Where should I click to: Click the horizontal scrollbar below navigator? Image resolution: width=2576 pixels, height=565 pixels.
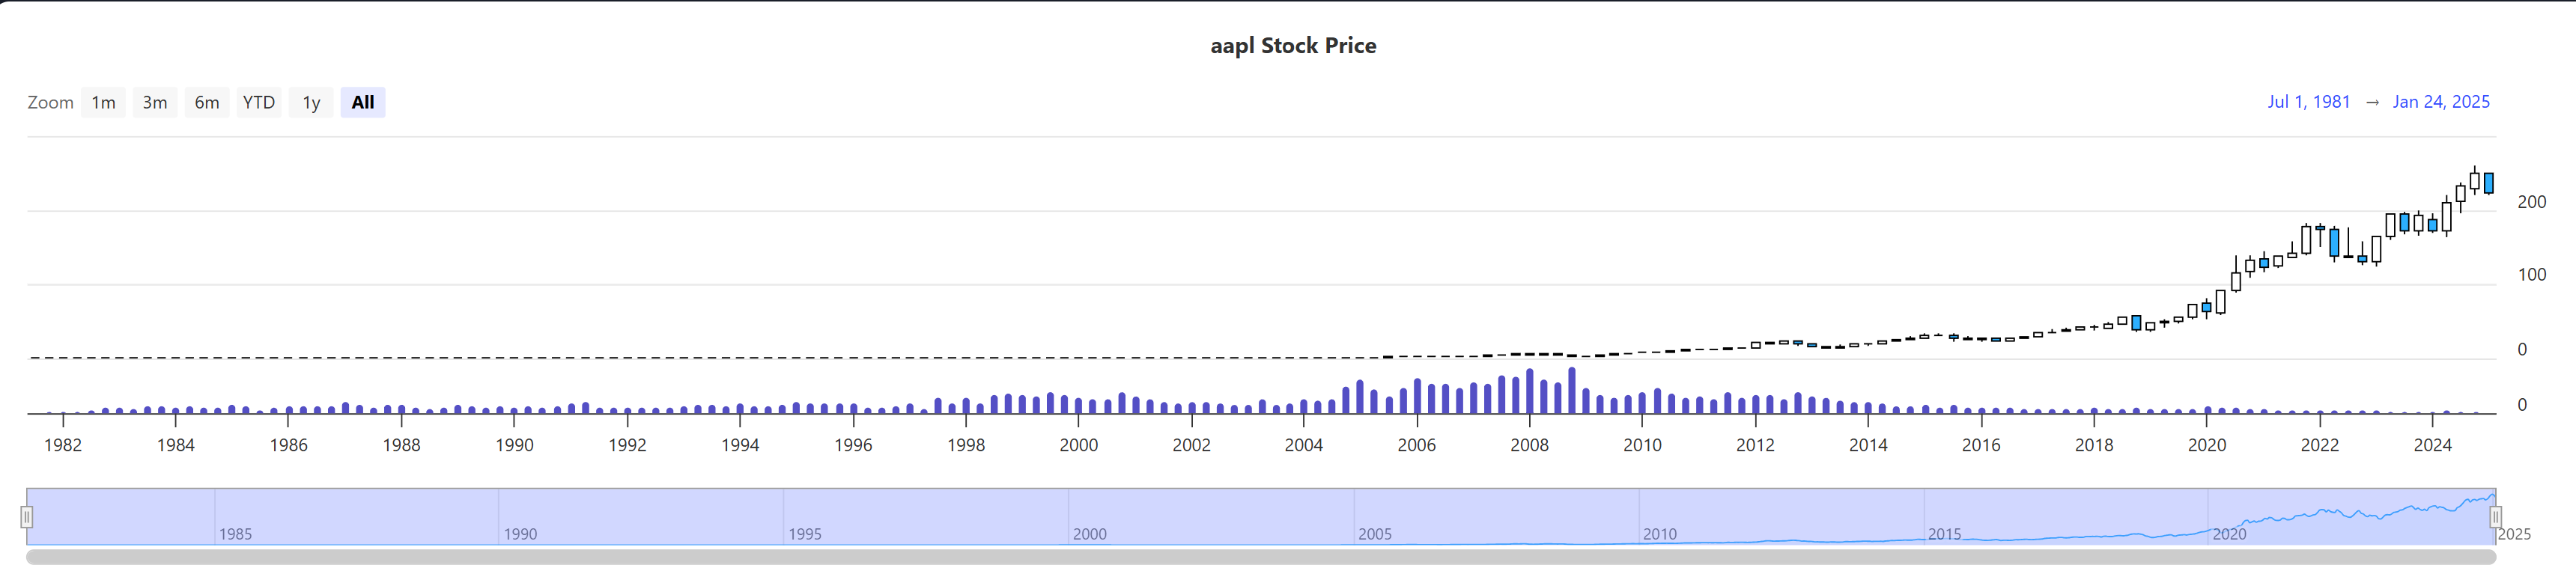point(1261,556)
